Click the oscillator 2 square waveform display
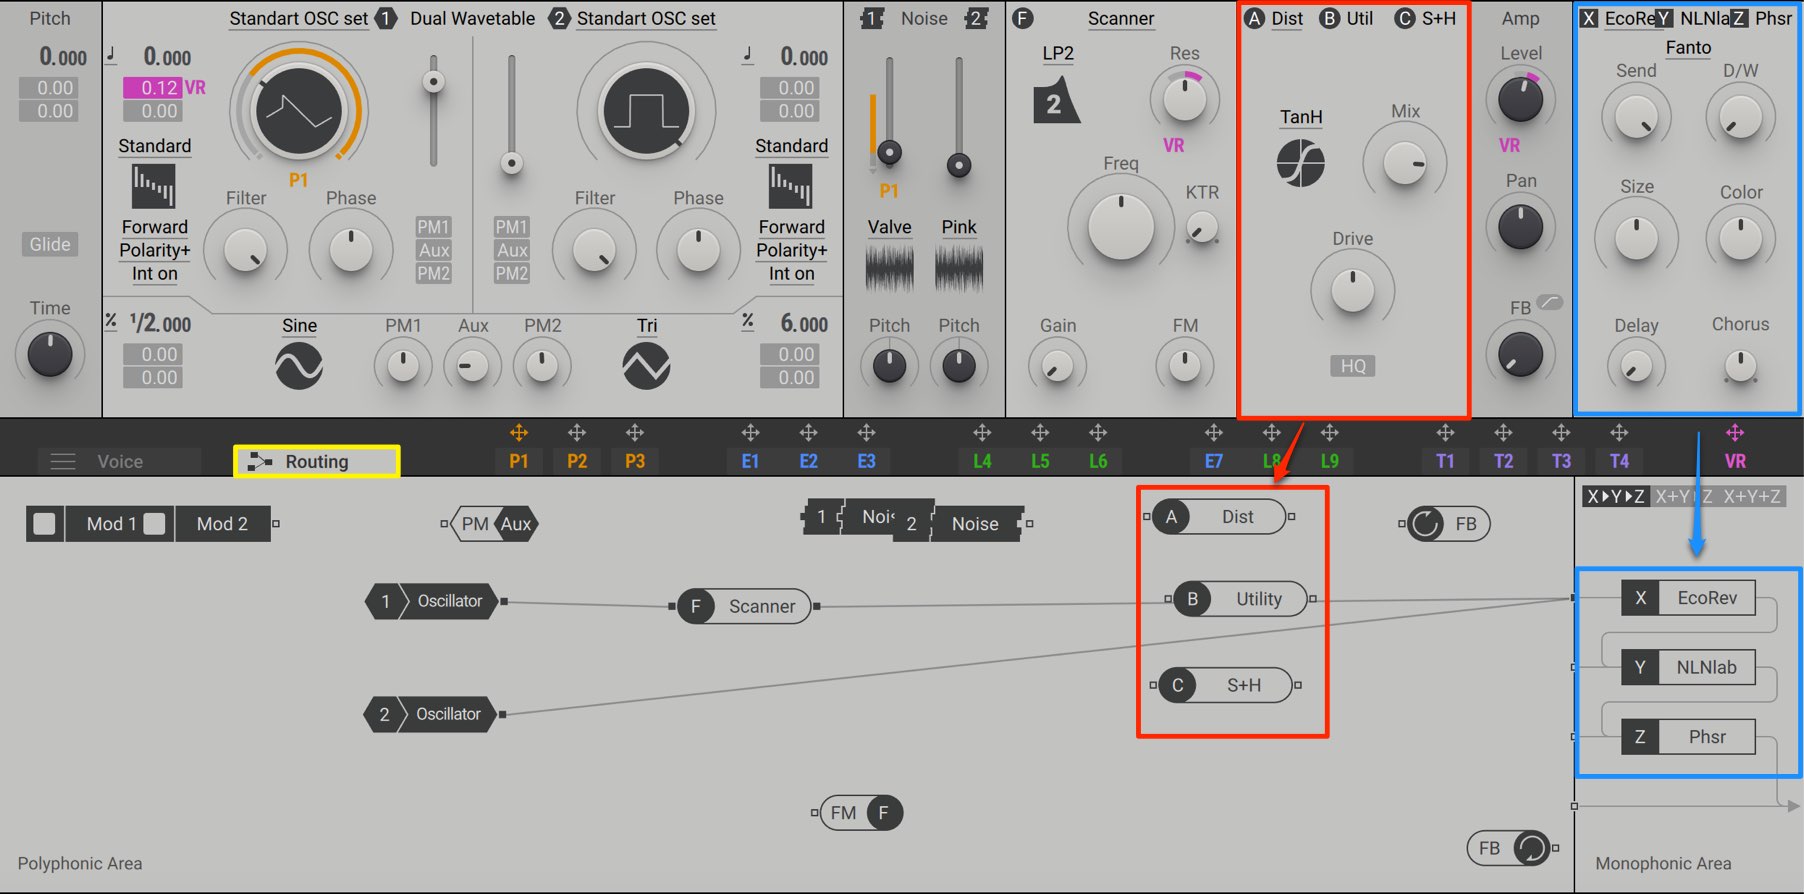The width and height of the screenshot is (1804, 894). pyautogui.click(x=646, y=112)
